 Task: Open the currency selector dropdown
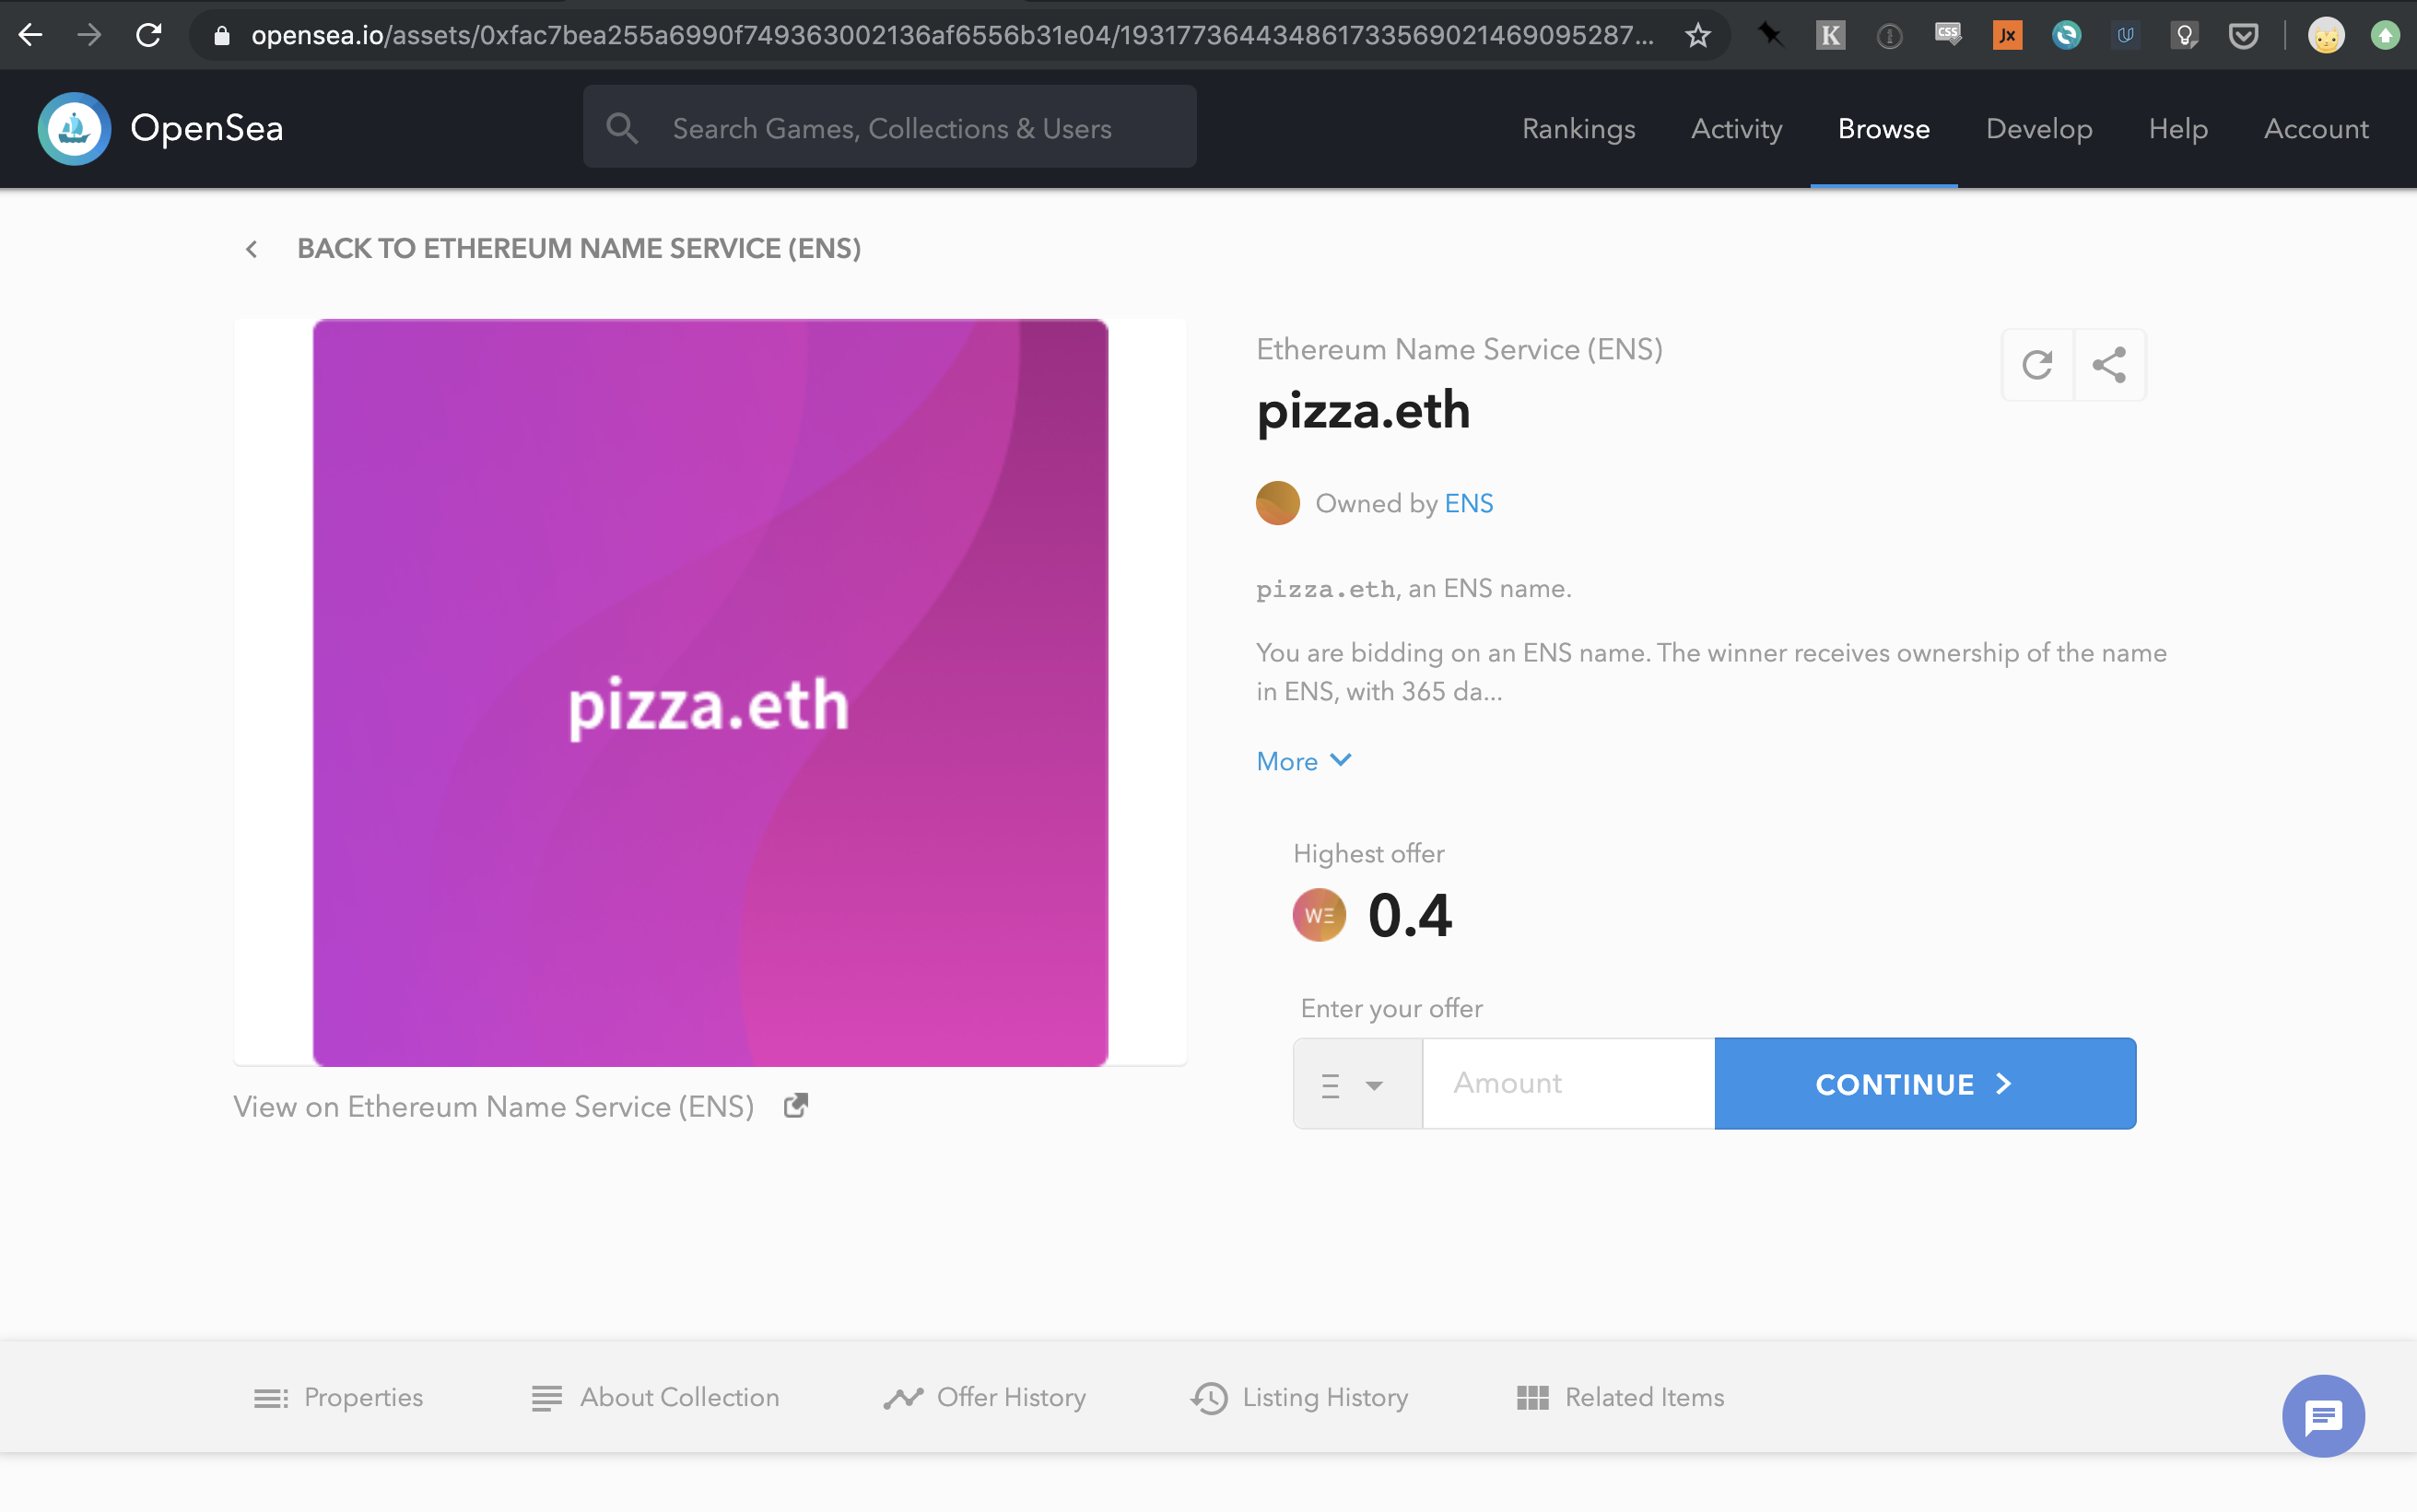(1356, 1084)
